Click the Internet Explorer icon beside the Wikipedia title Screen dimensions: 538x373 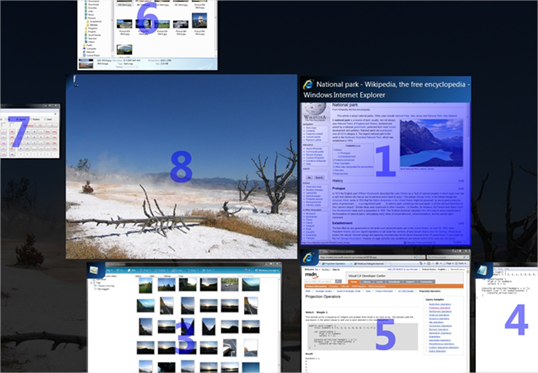pyautogui.click(x=308, y=84)
